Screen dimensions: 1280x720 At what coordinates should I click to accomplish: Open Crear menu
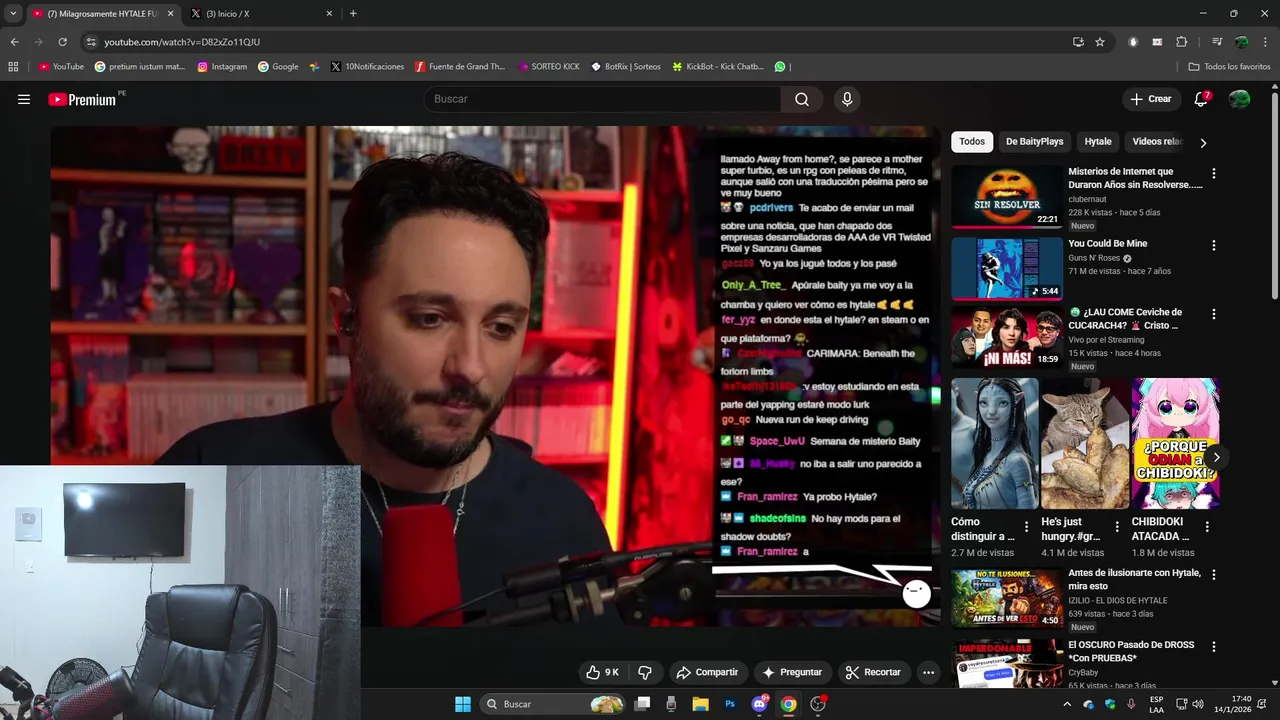[1150, 99]
